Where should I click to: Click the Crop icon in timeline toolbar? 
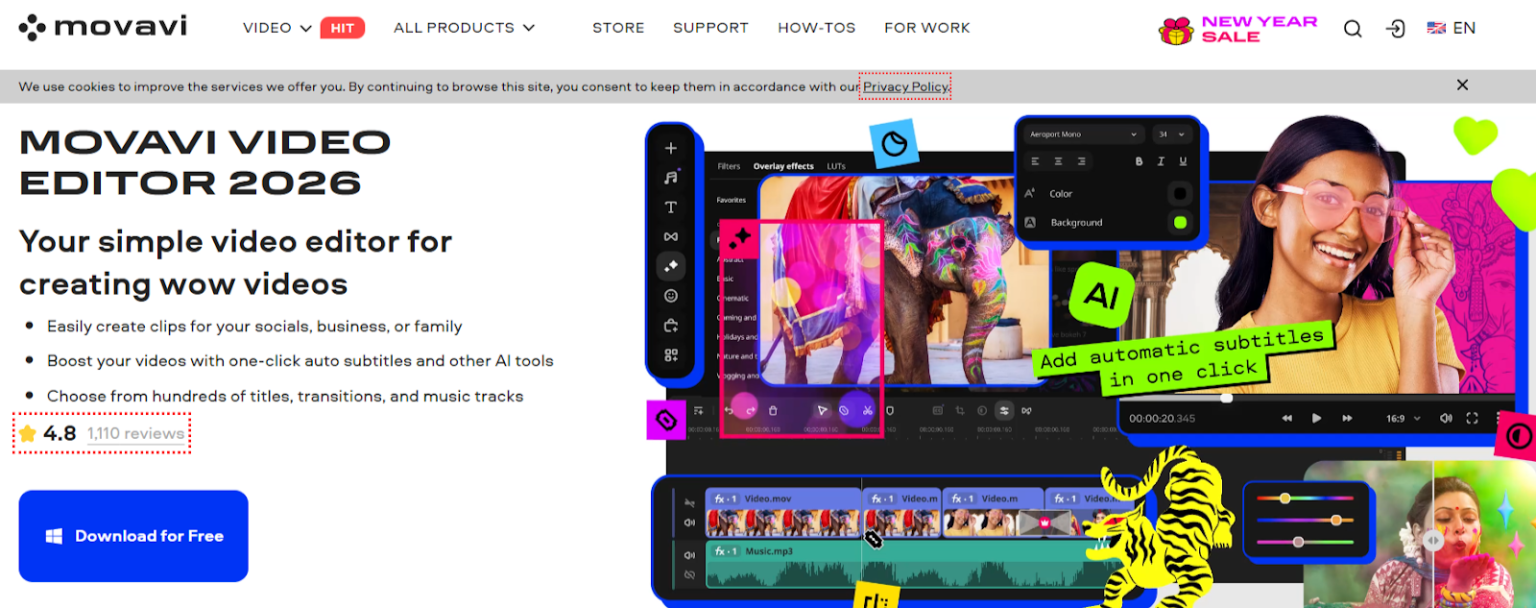(x=959, y=410)
